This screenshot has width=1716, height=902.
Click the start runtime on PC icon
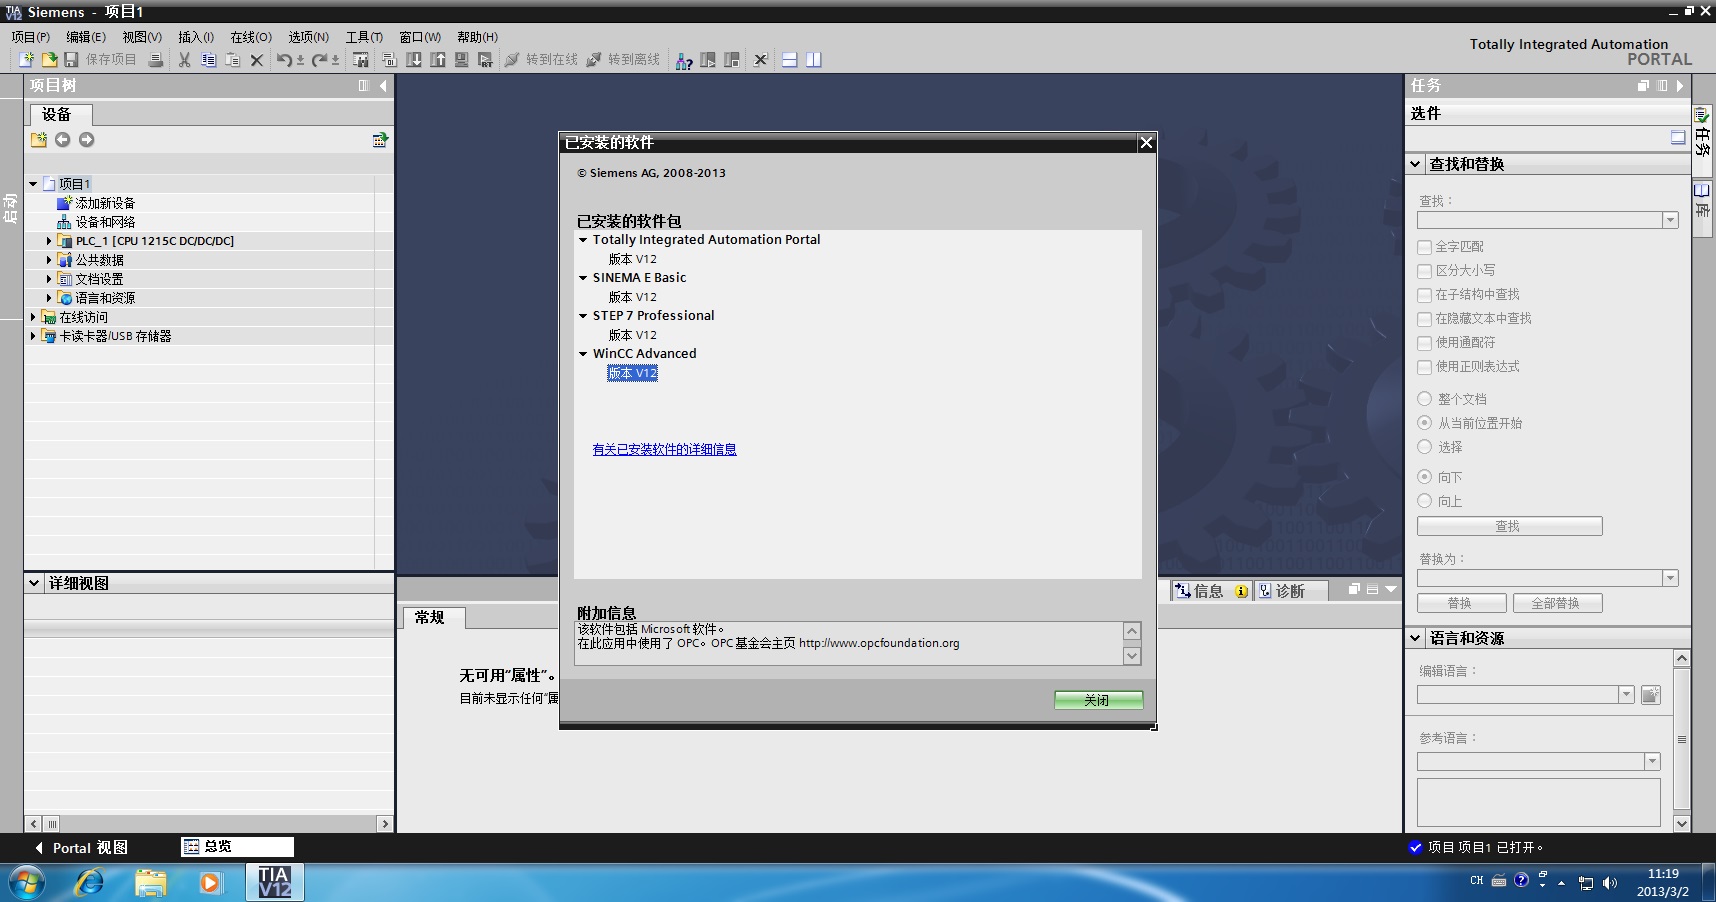pos(486,60)
